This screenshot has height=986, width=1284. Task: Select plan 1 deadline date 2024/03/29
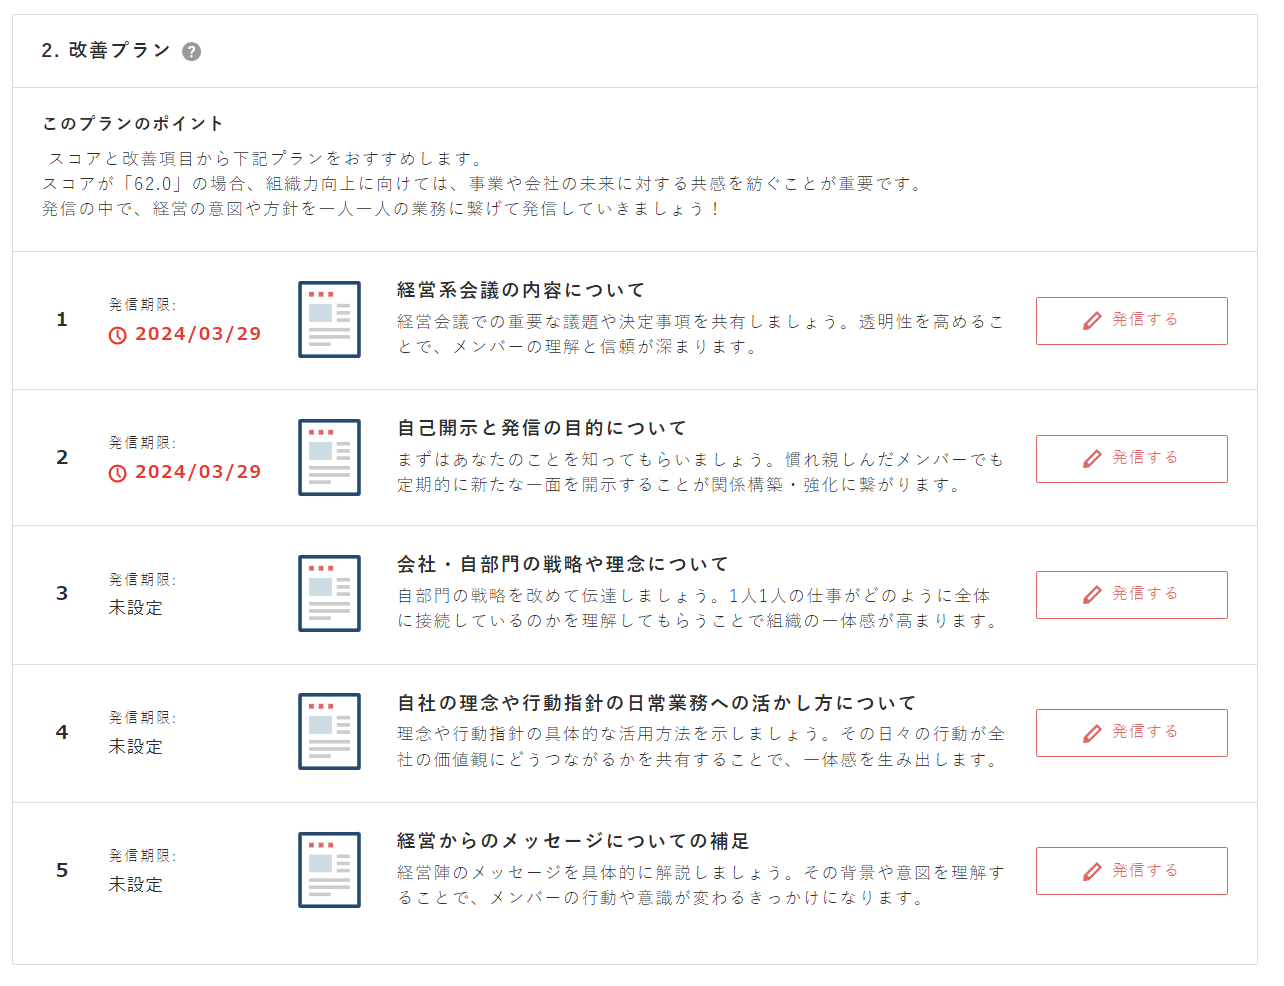198,334
